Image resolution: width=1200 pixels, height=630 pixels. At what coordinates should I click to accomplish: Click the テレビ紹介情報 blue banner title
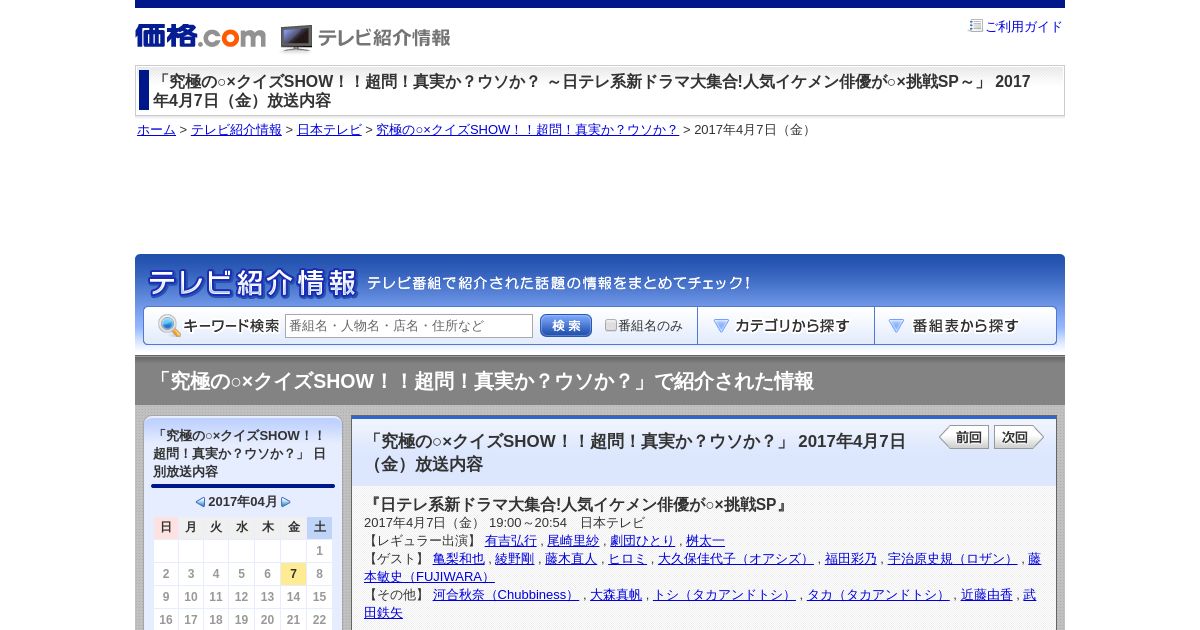[252, 283]
